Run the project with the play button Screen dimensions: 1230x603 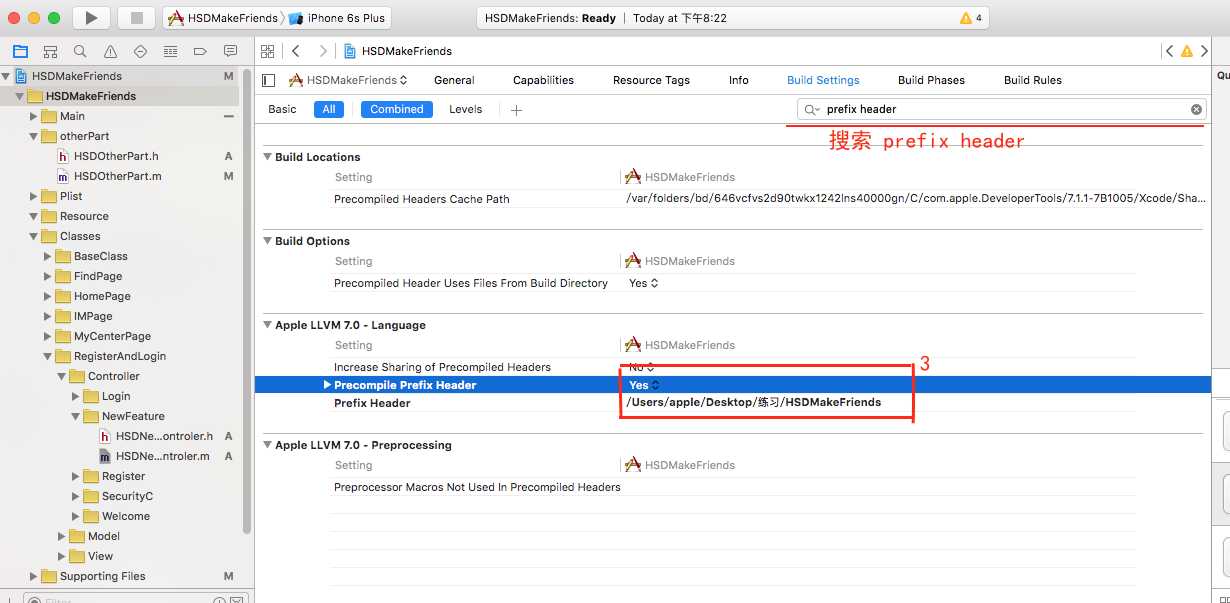coord(91,18)
